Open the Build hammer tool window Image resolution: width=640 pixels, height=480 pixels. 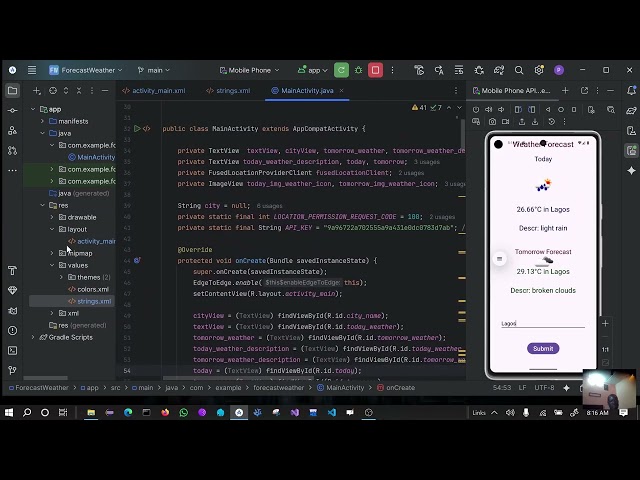coord(12,270)
